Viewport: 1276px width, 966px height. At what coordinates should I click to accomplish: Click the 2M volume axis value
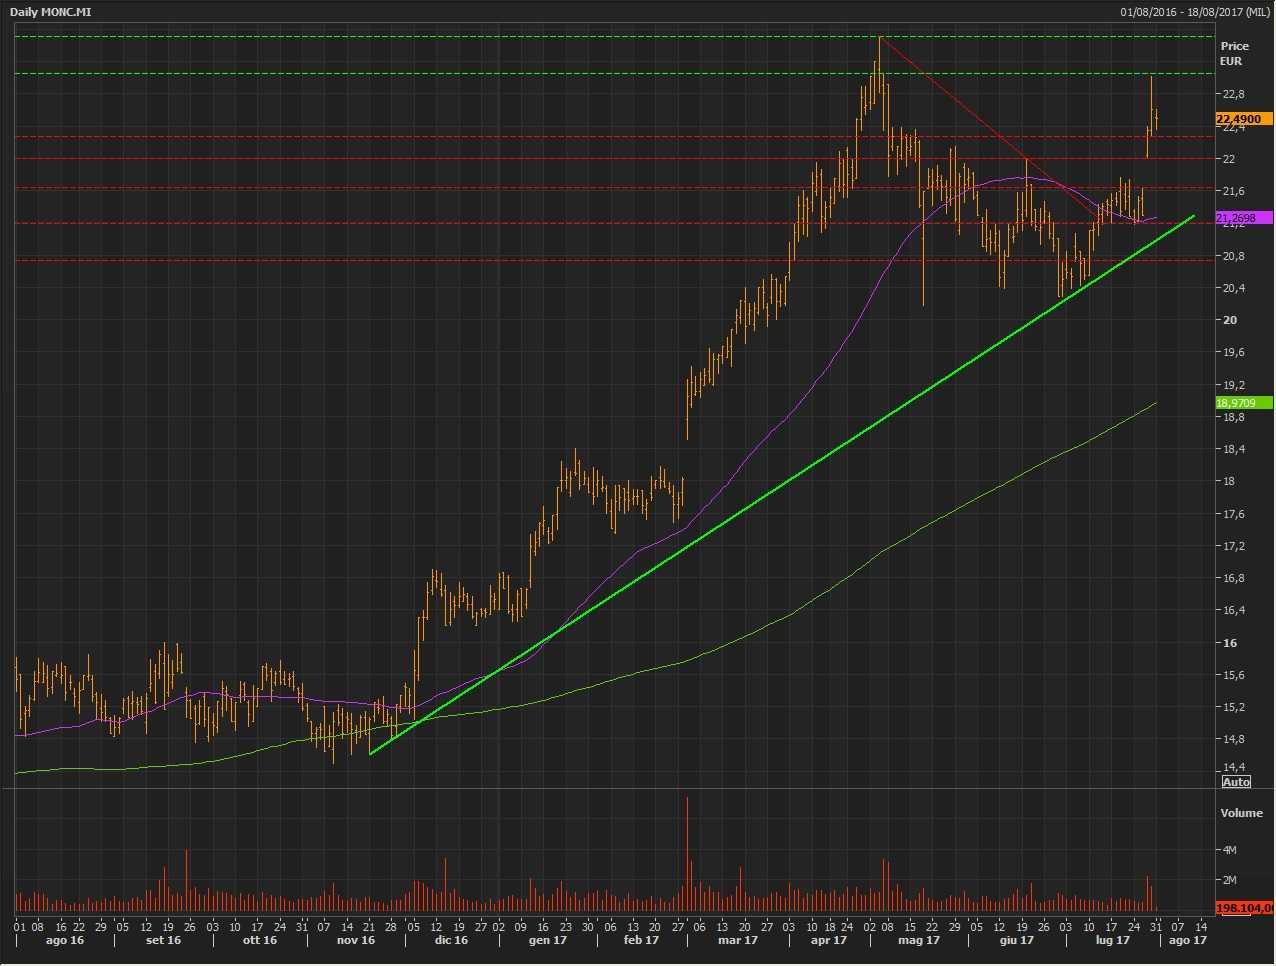coord(1230,880)
